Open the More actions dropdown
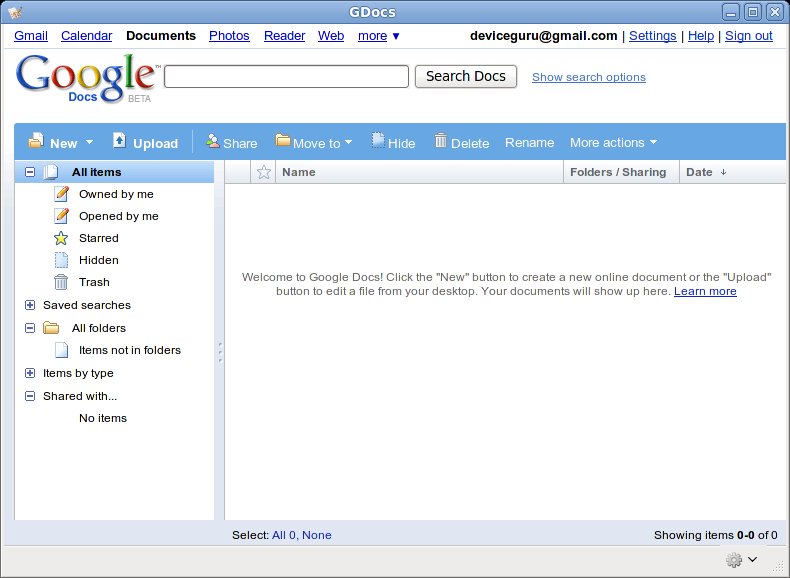This screenshot has width=790, height=578. click(613, 143)
